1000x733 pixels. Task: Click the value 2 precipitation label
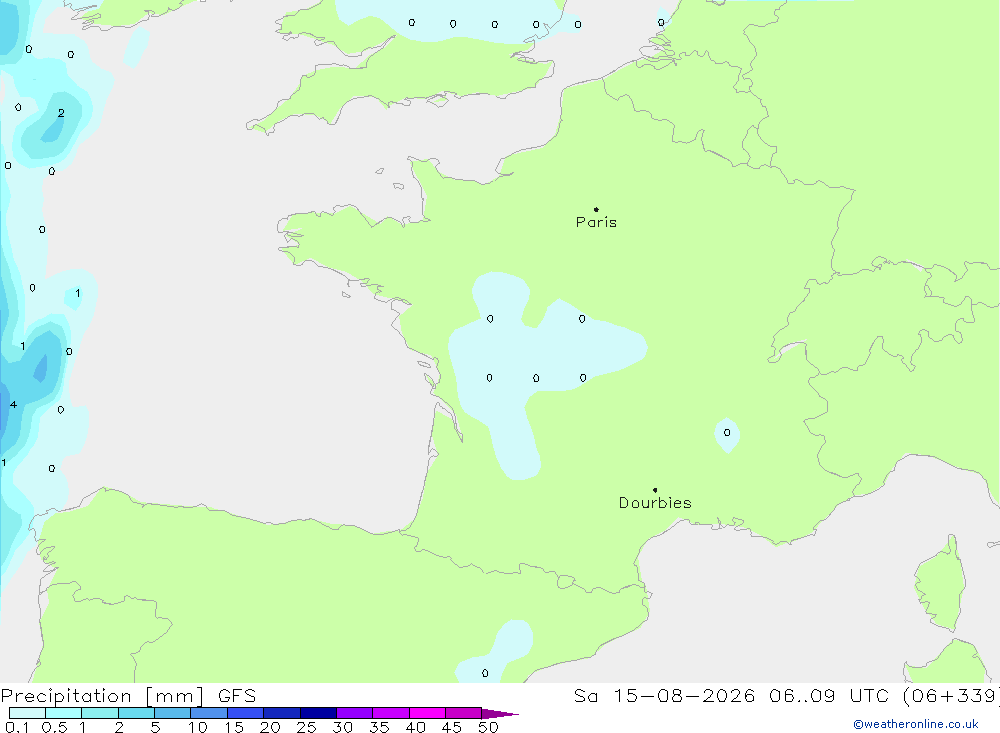point(61,113)
